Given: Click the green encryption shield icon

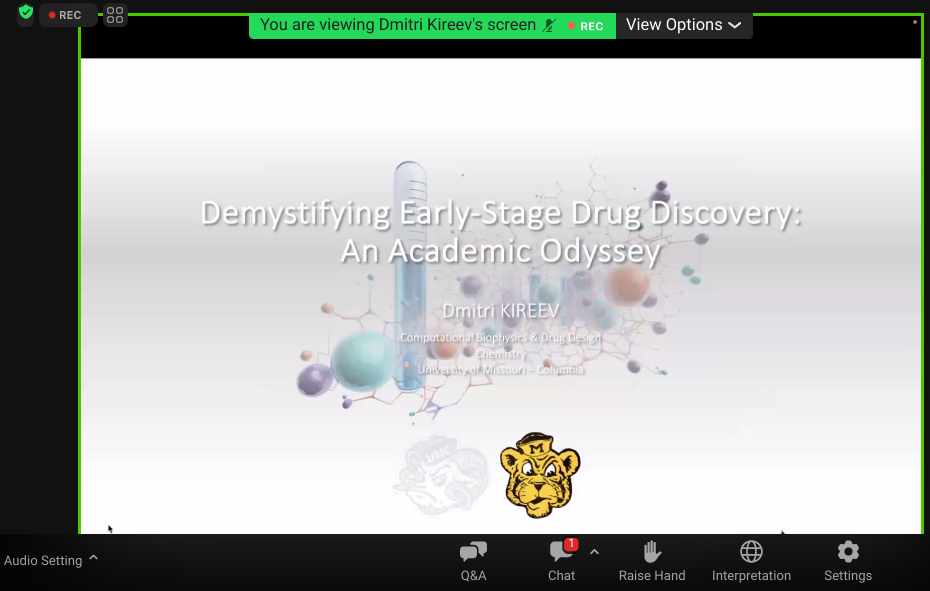Looking at the screenshot, I should 26,14.
